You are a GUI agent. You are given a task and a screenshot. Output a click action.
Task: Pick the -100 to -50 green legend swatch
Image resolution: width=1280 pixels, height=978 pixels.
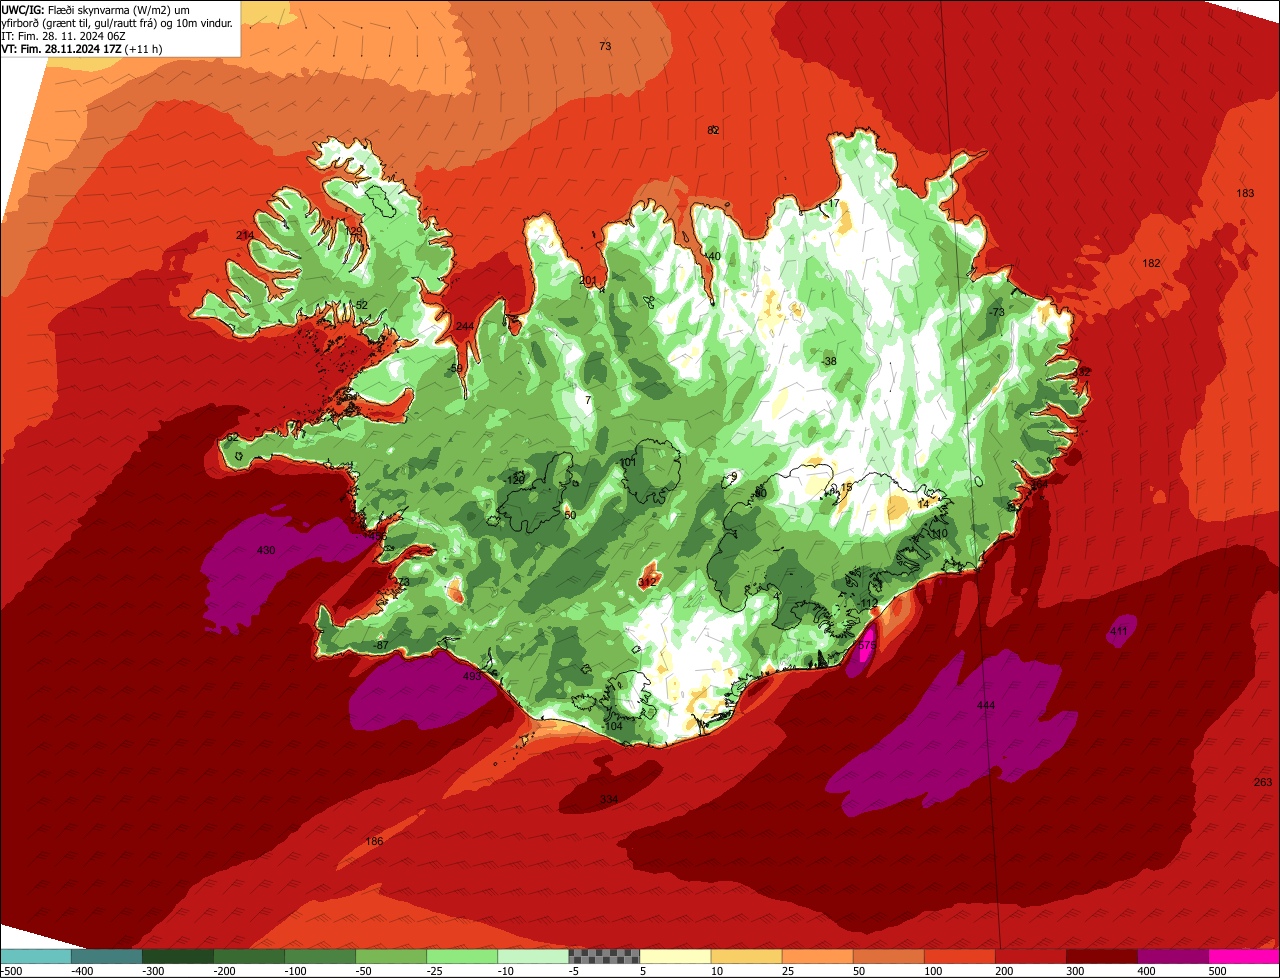(x=320, y=956)
